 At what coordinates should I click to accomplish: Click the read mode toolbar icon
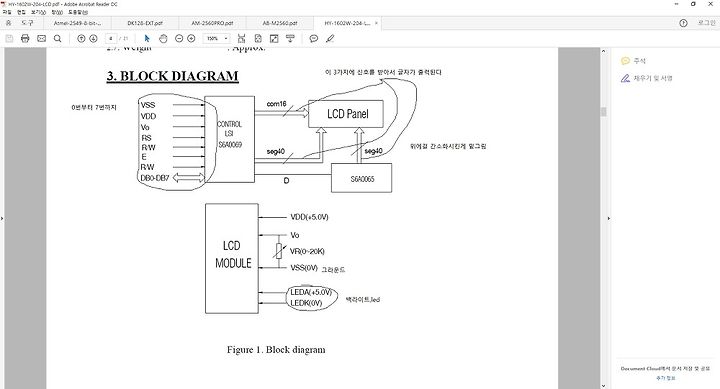click(290, 39)
